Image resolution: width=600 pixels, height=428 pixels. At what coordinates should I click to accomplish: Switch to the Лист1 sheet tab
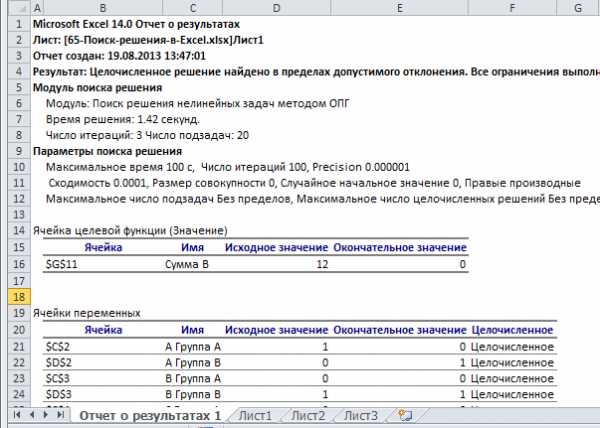click(x=254, y=415)
